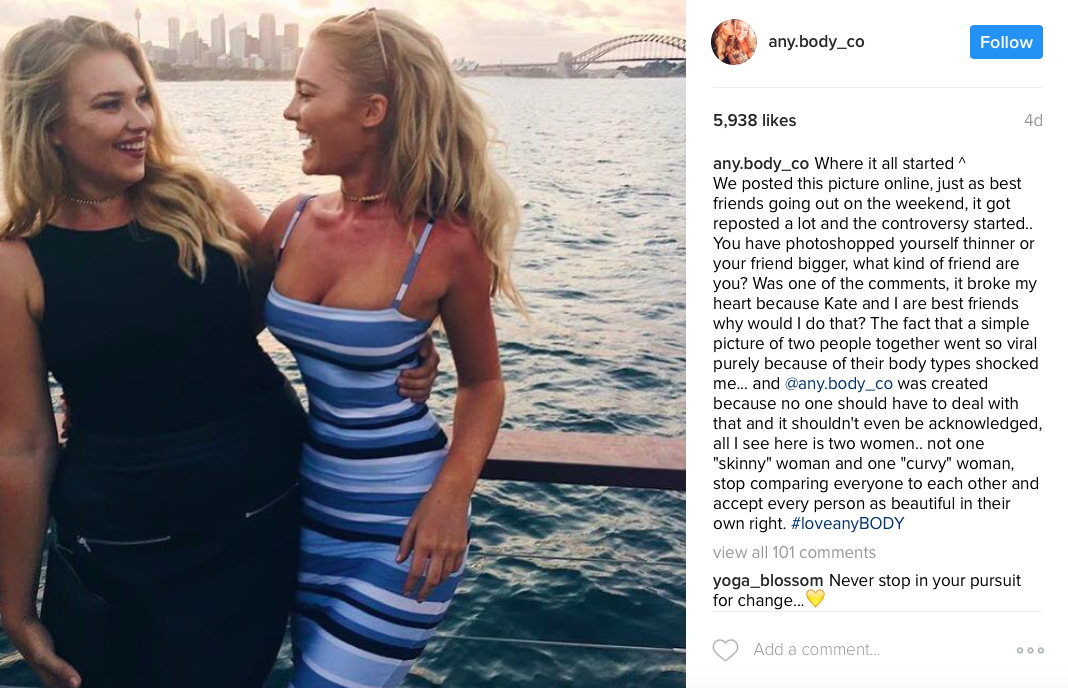Open the three-dot more options menu

(x=1030, y=651)
